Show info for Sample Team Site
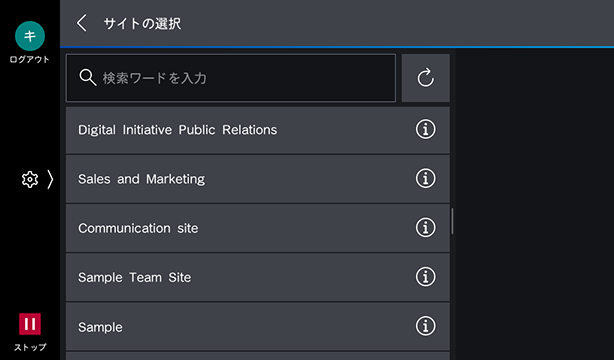 click(x=426, y=277)
